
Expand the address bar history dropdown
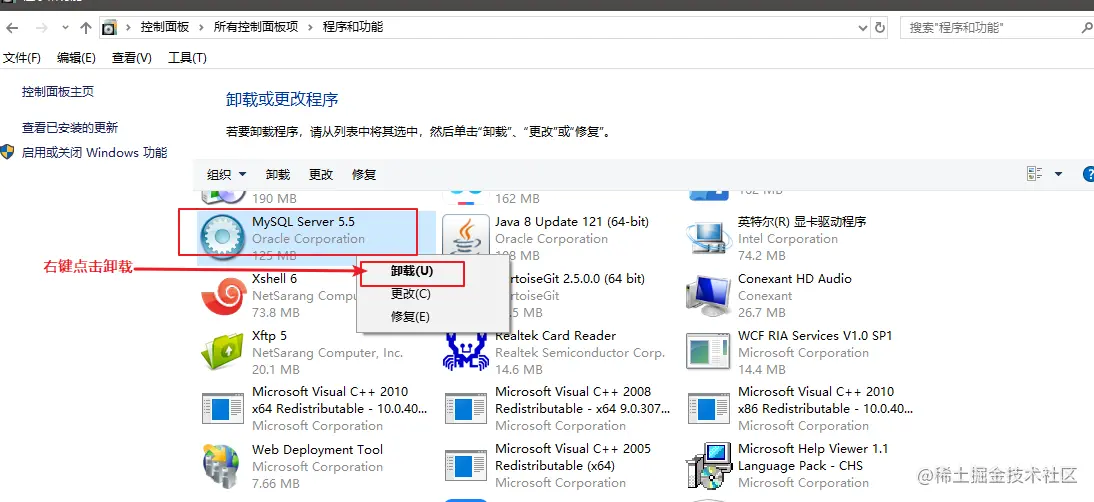pyautogui.click(x=862, y=28)
